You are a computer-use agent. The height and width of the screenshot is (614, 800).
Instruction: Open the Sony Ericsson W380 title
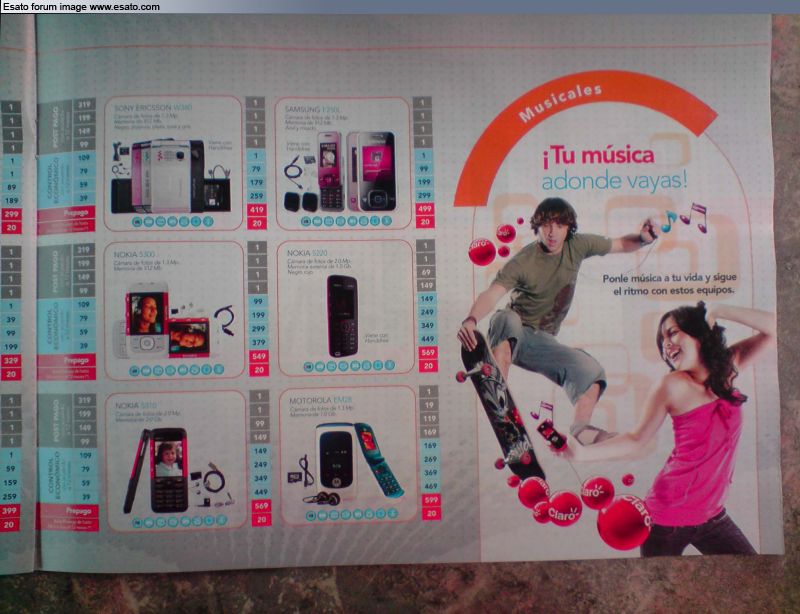click(x=153, y=108)
